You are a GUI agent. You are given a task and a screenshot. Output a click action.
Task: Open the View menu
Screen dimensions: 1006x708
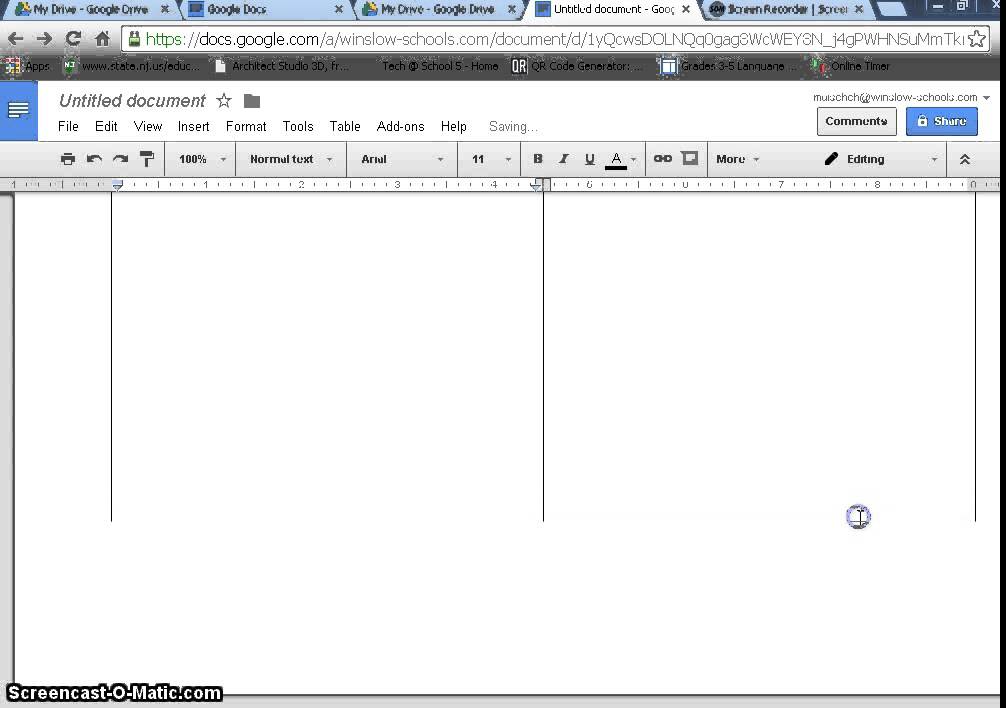(148, 126)
